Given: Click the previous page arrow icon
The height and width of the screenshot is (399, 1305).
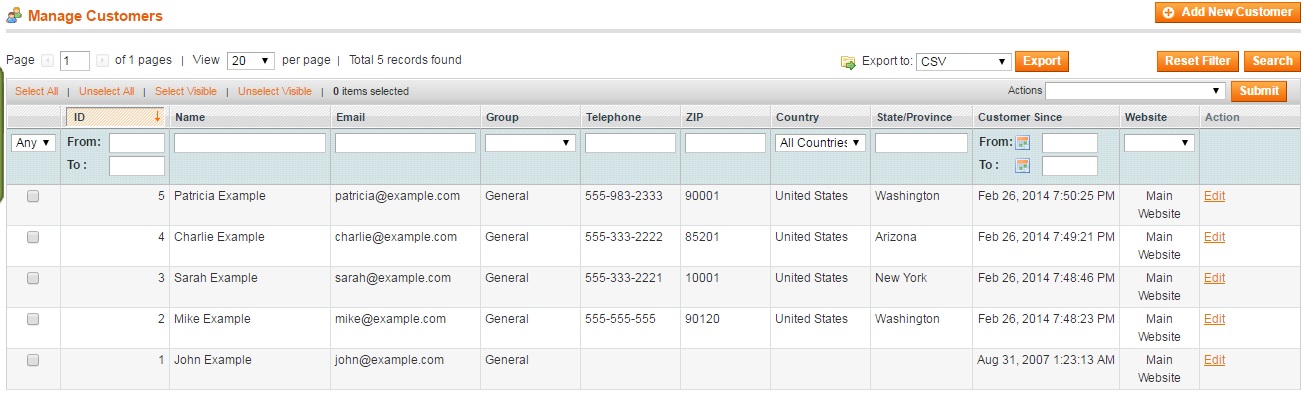Looking at the screenshot, I should pyautogui.click(x=48, y=61).
